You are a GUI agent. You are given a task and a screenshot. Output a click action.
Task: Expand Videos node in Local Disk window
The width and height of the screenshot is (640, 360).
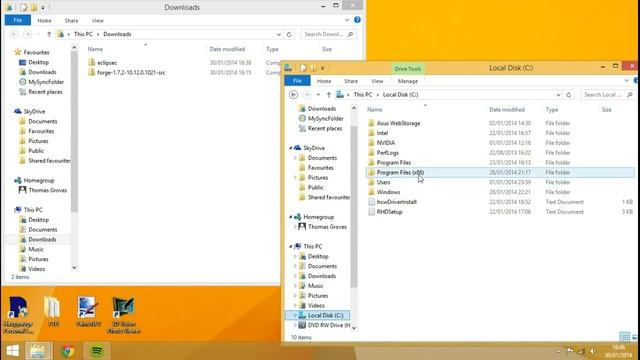296,305
